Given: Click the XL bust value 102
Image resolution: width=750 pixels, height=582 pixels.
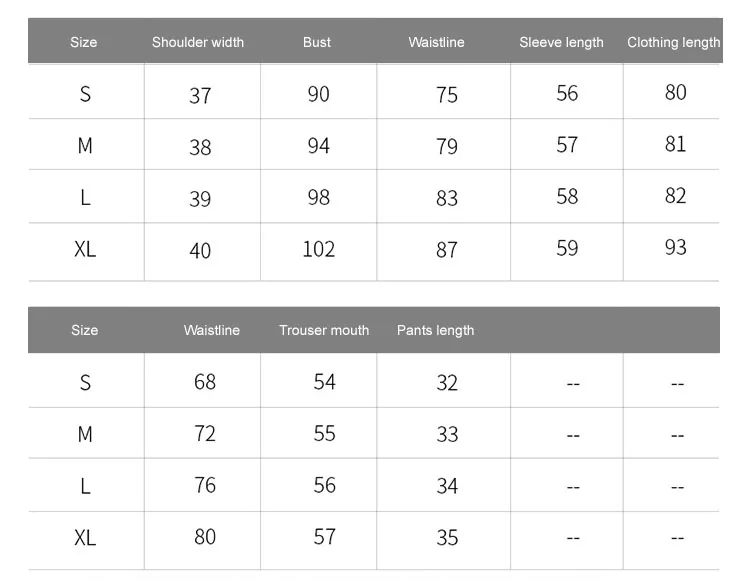Looking at the screenshot, I should pyautogui.click(x=319, y=248).
